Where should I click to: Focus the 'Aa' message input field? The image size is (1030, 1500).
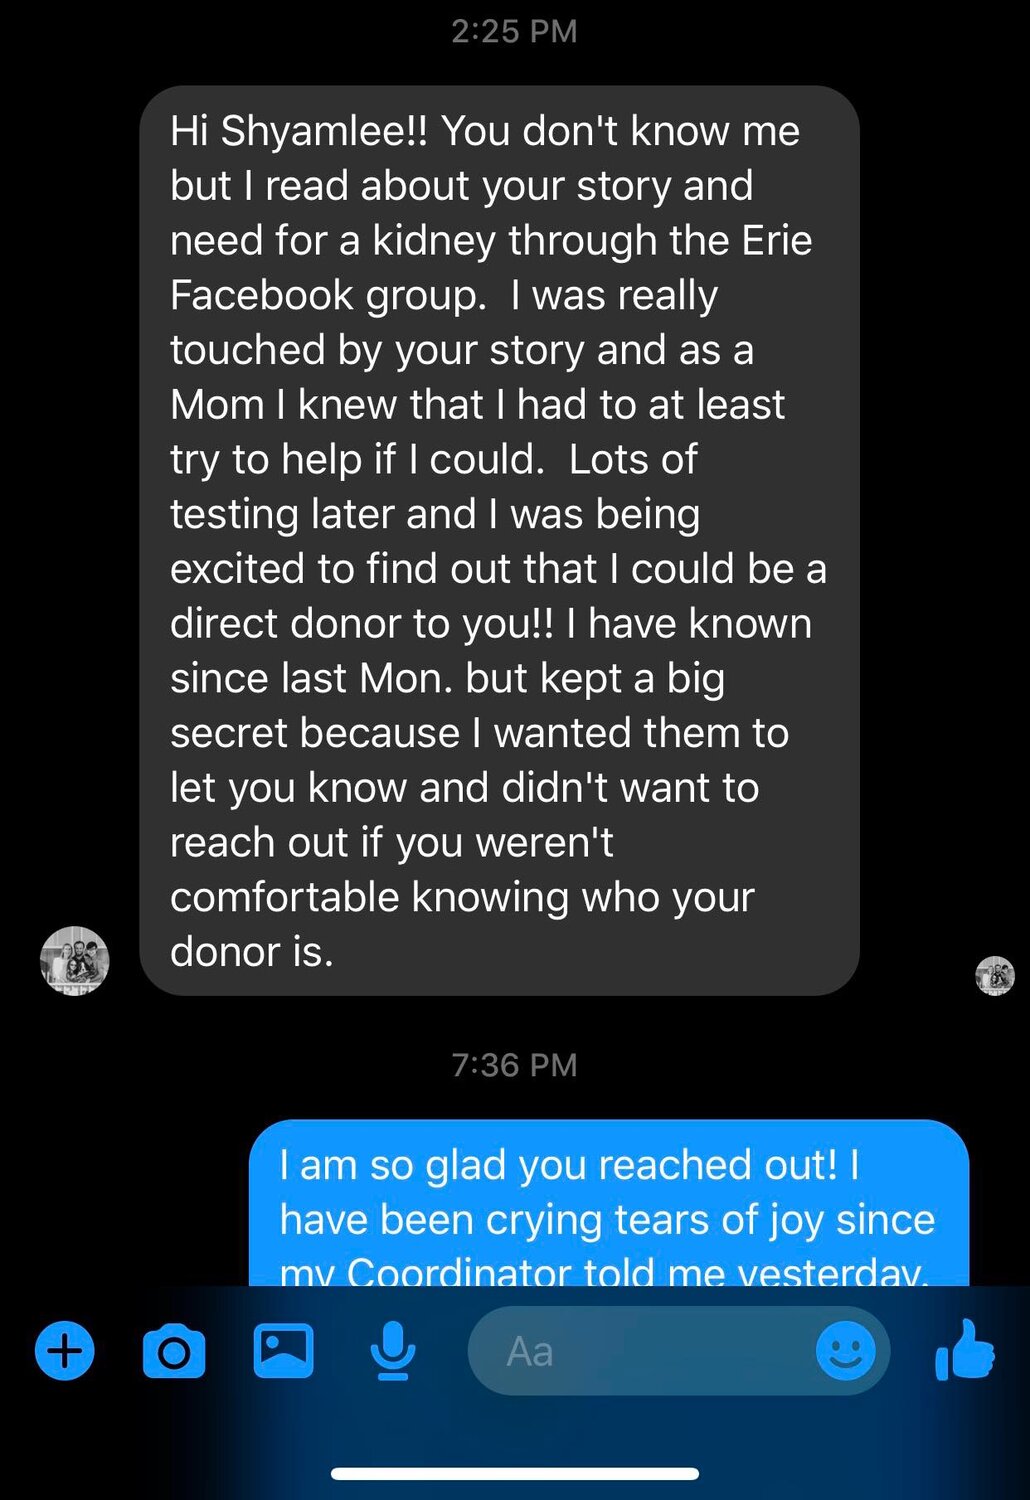click(x=640, y=1351)
